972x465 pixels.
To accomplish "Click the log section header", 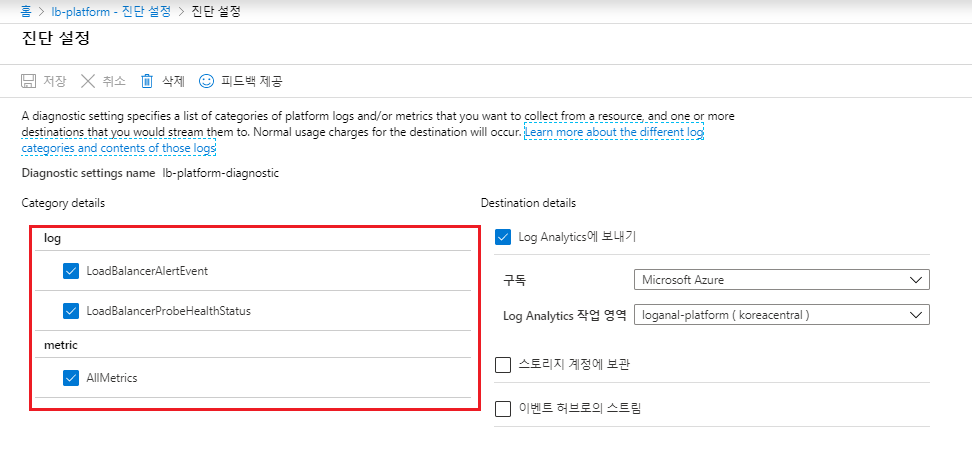I will coord(53,238).
